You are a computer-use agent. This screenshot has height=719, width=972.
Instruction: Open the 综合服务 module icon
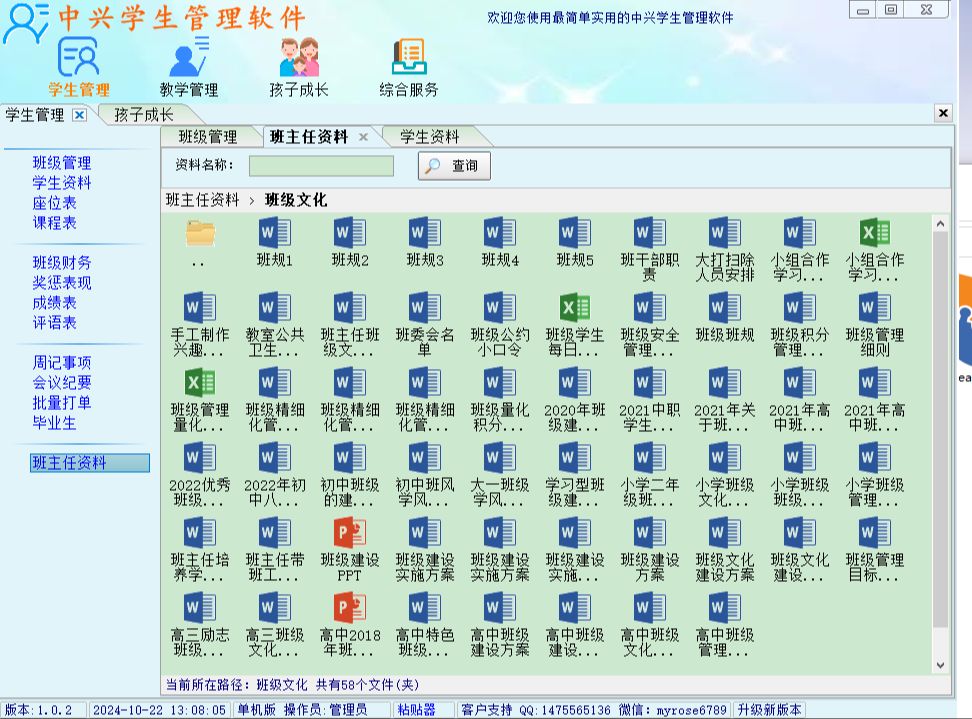tap(406, 60)
